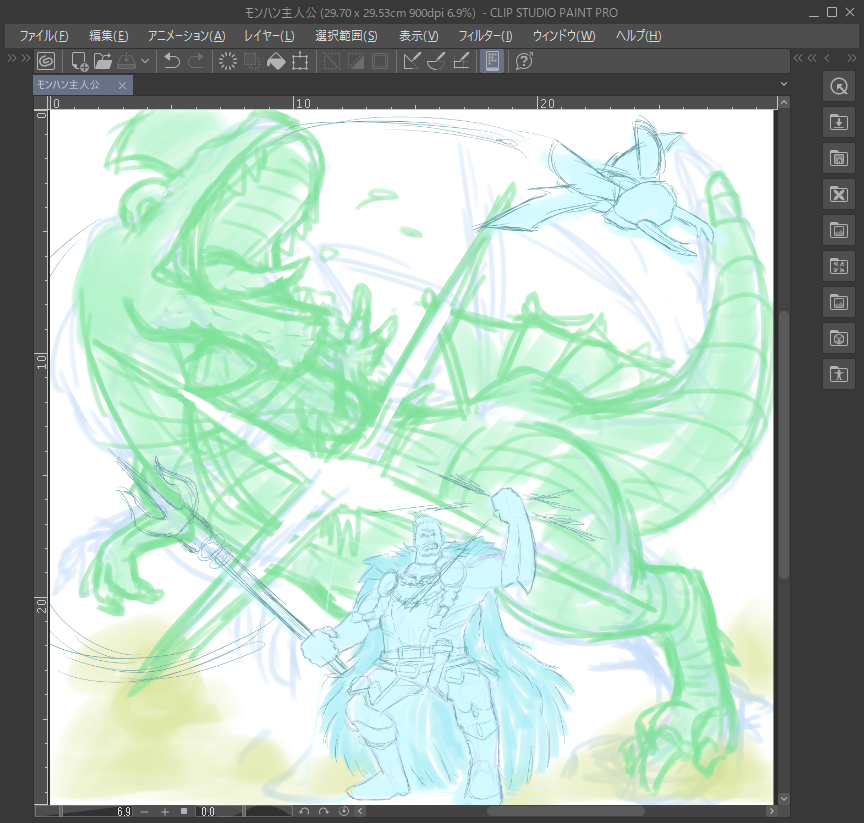Open the image material palette icon

pos(839,302)
